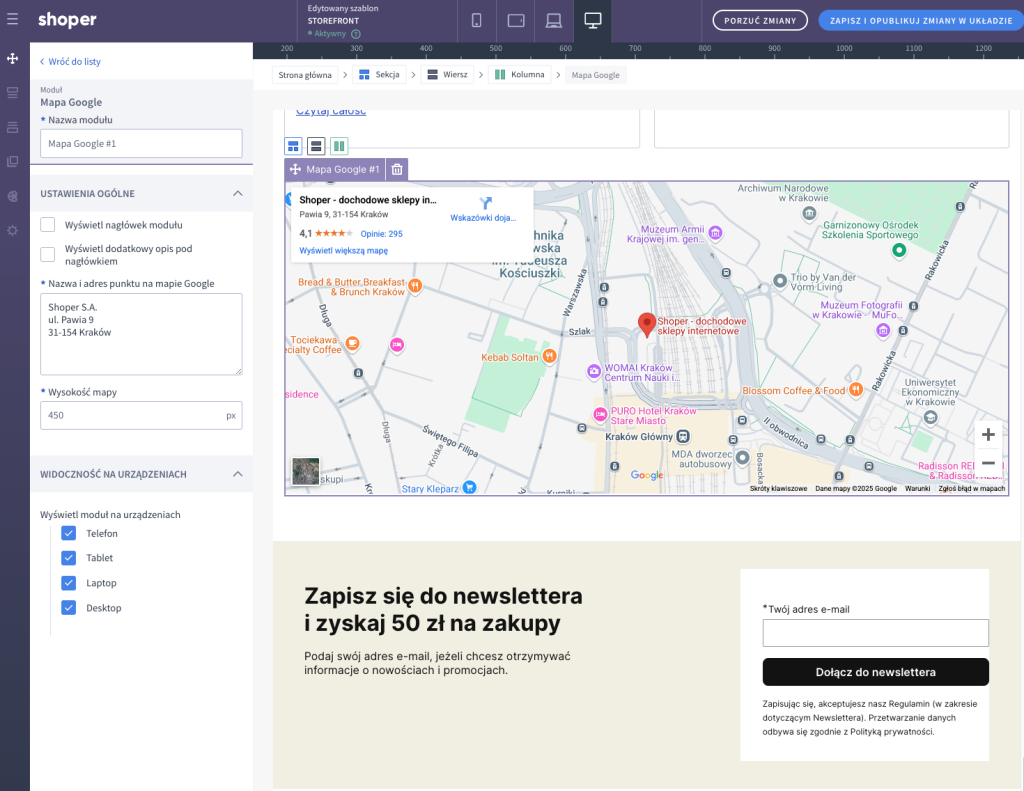This screenshot has width=1024, height=791.
Task: Zoom in on the Google map
Action: coord(988,434)
